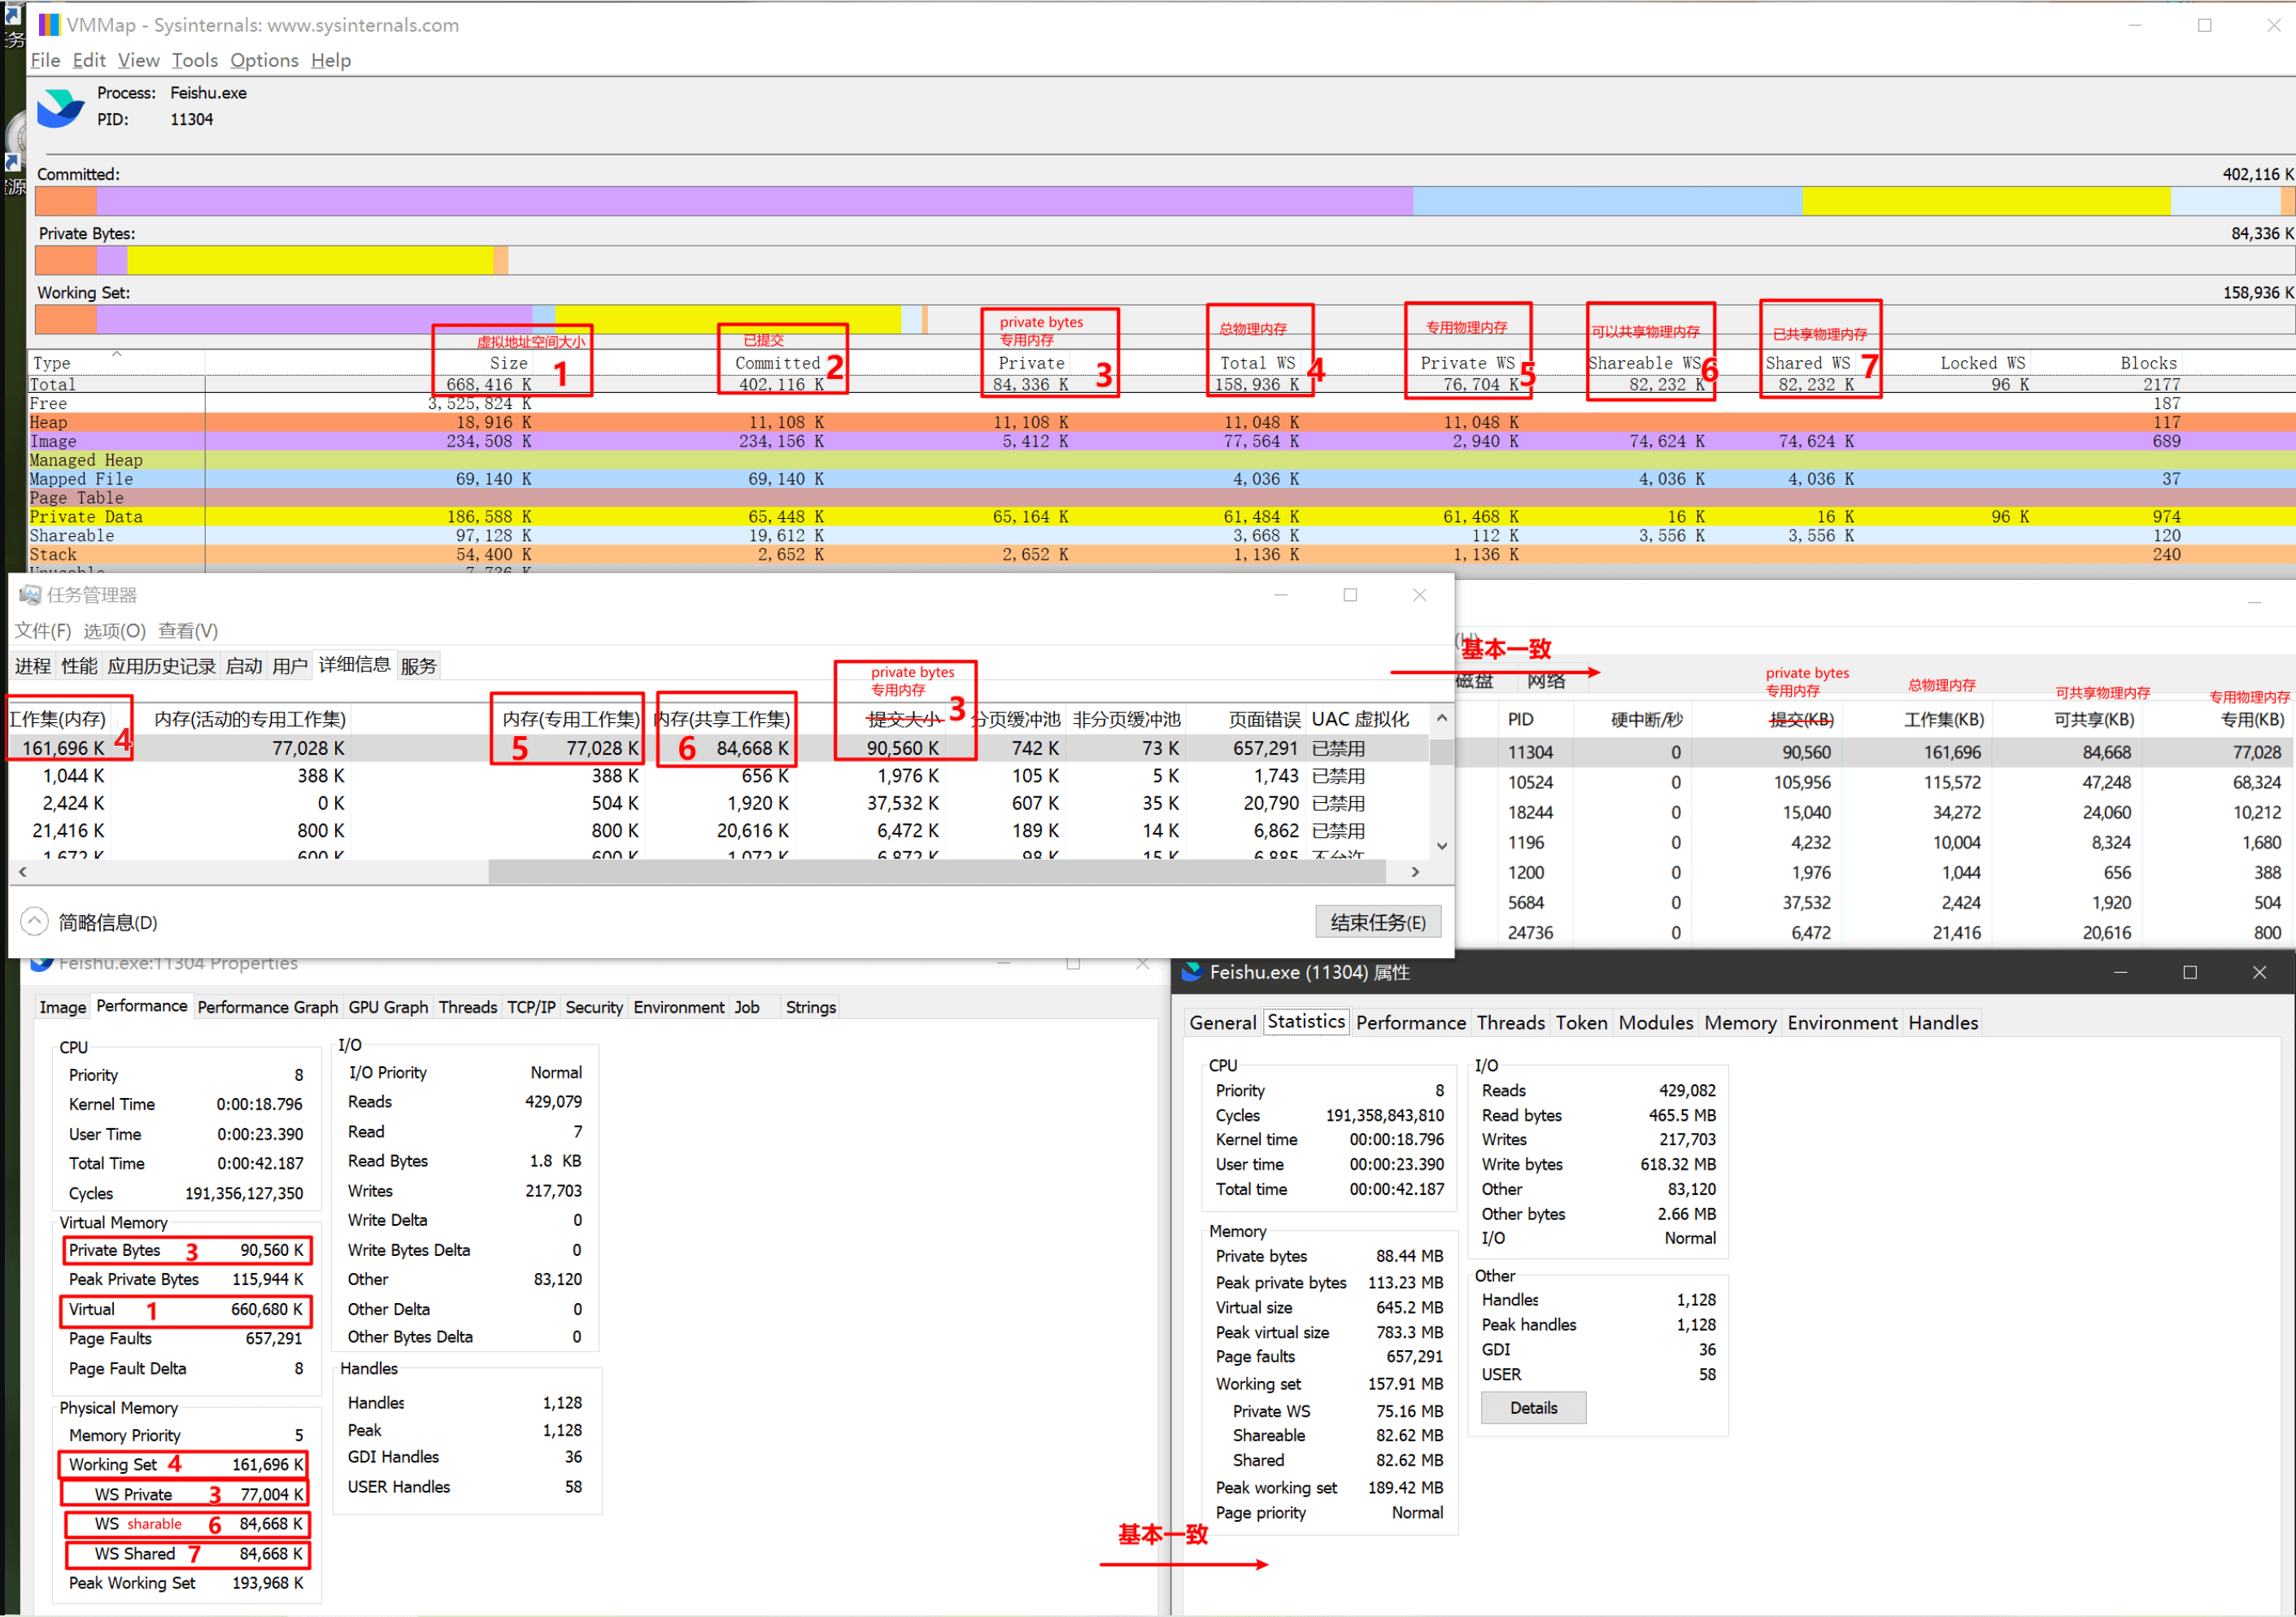This screenshot has width=2296, height=1617.
Task: Sort the background list by PID column
Action: coord(1520,720)
